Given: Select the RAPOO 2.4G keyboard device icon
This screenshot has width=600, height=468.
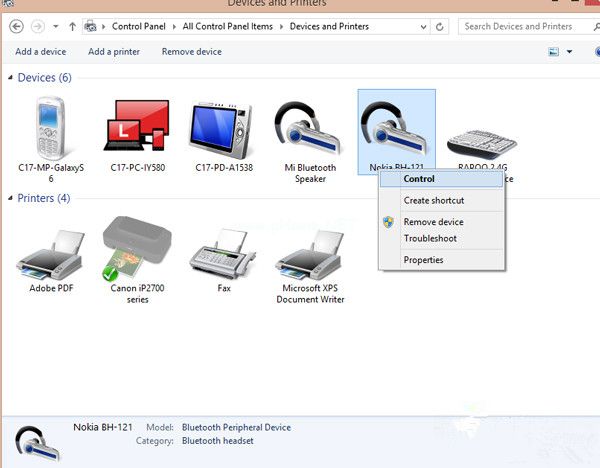Looking at the screenshot, I should tap(482, 144).
